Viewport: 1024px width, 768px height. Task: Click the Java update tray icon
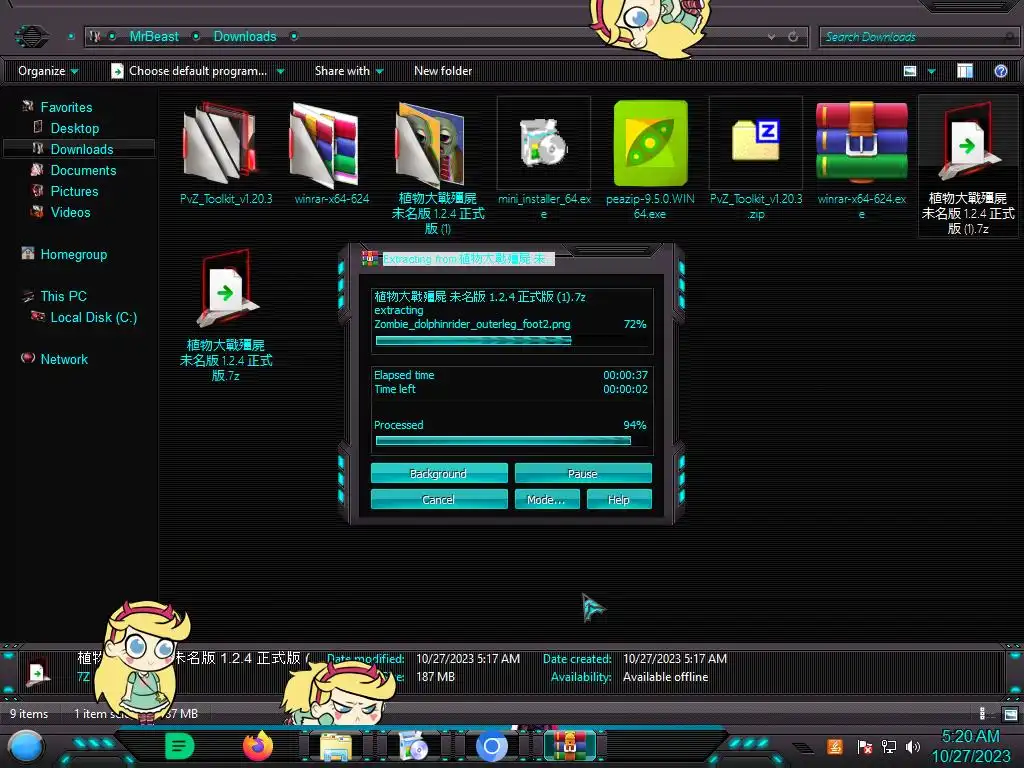[x=835, y=746]
